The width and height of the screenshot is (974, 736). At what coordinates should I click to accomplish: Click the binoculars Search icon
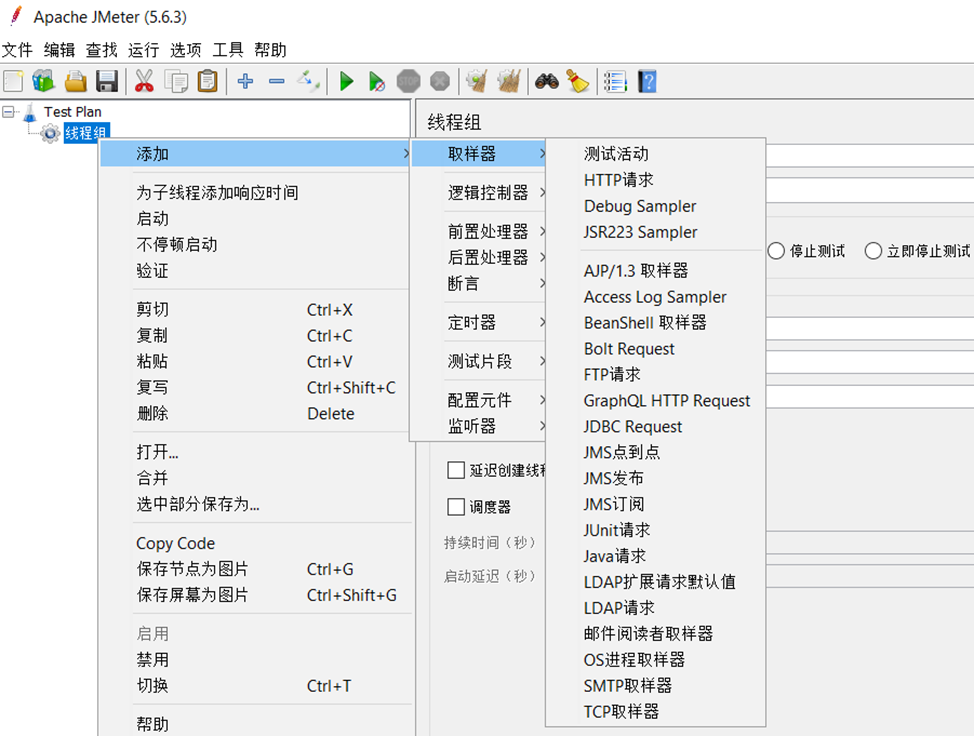pyautogui.click(x=546, y=81)
